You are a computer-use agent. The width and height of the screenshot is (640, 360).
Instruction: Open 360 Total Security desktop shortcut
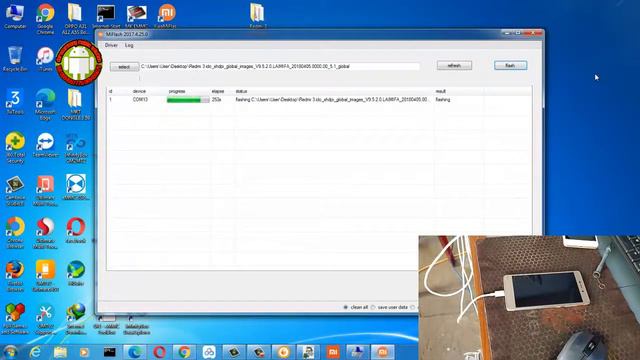(15, 148)
